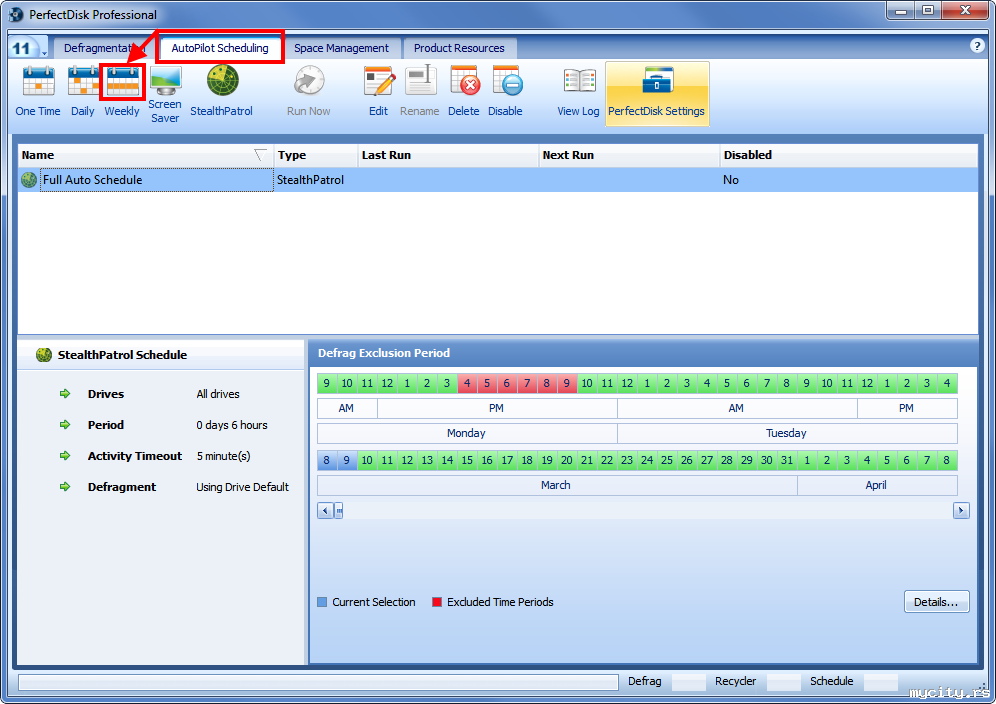The width and height of the screenshot is (996, 704).
Task: Select March 15 date cell
Action: pyautogui.click(x=467, y=460)
